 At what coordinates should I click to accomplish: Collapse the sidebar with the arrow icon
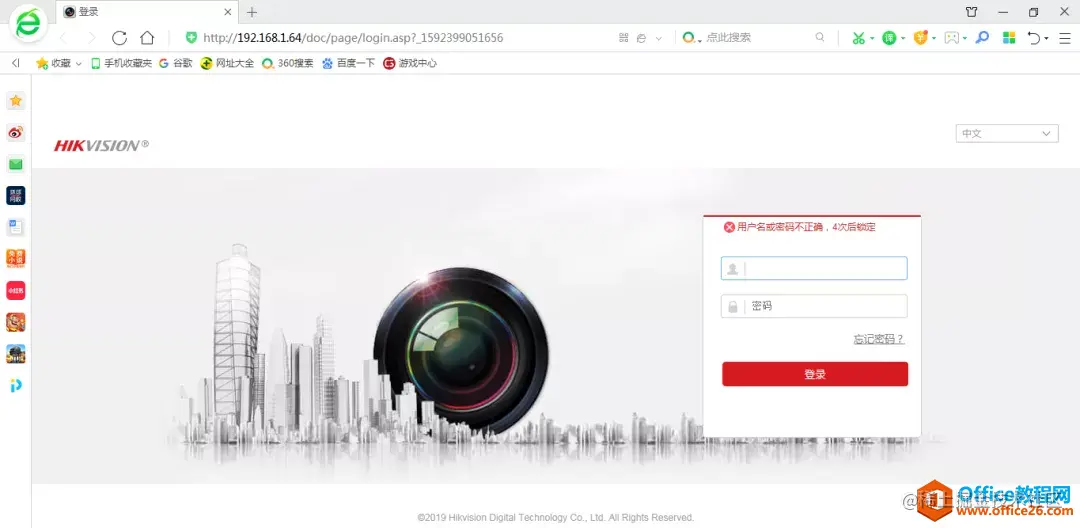(15, 63)
